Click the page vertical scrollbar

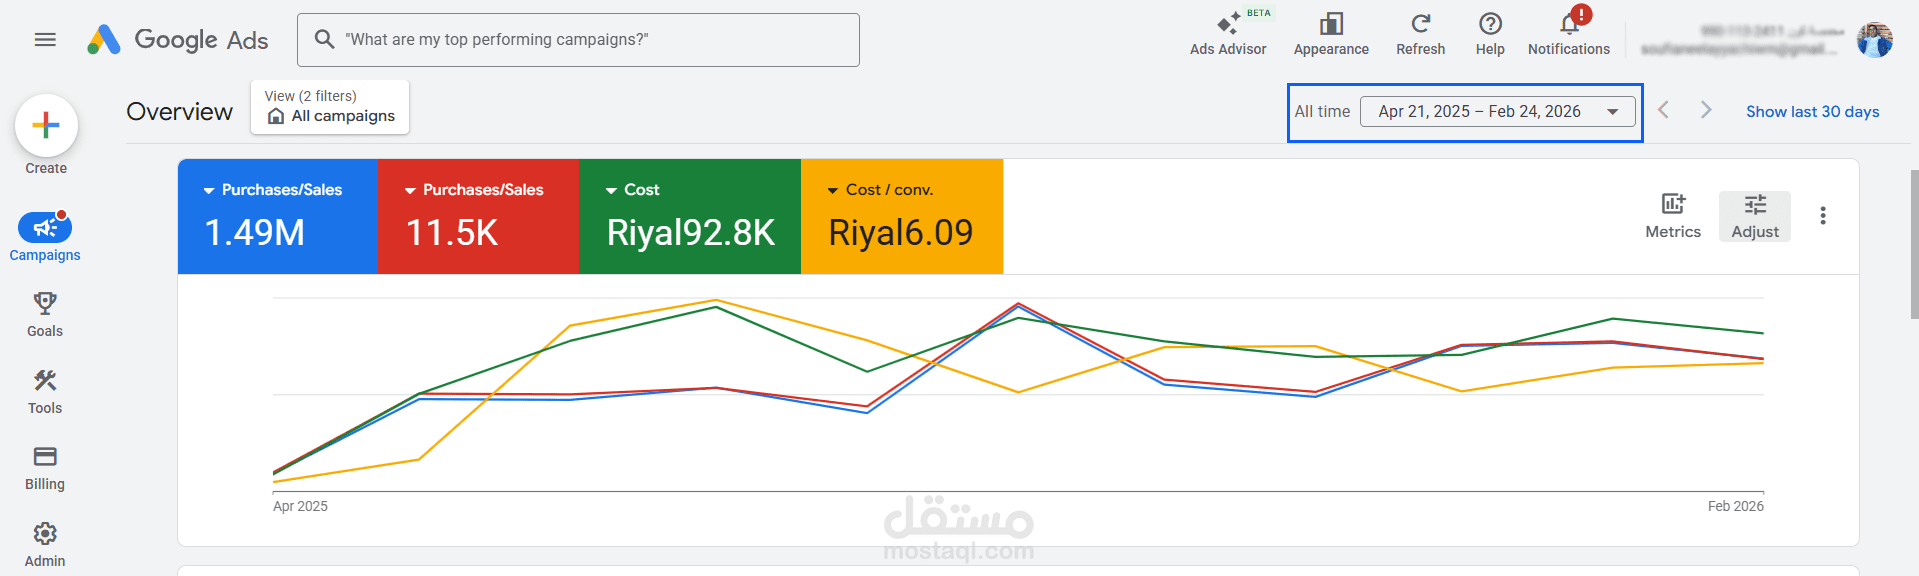pos(1914,244)
